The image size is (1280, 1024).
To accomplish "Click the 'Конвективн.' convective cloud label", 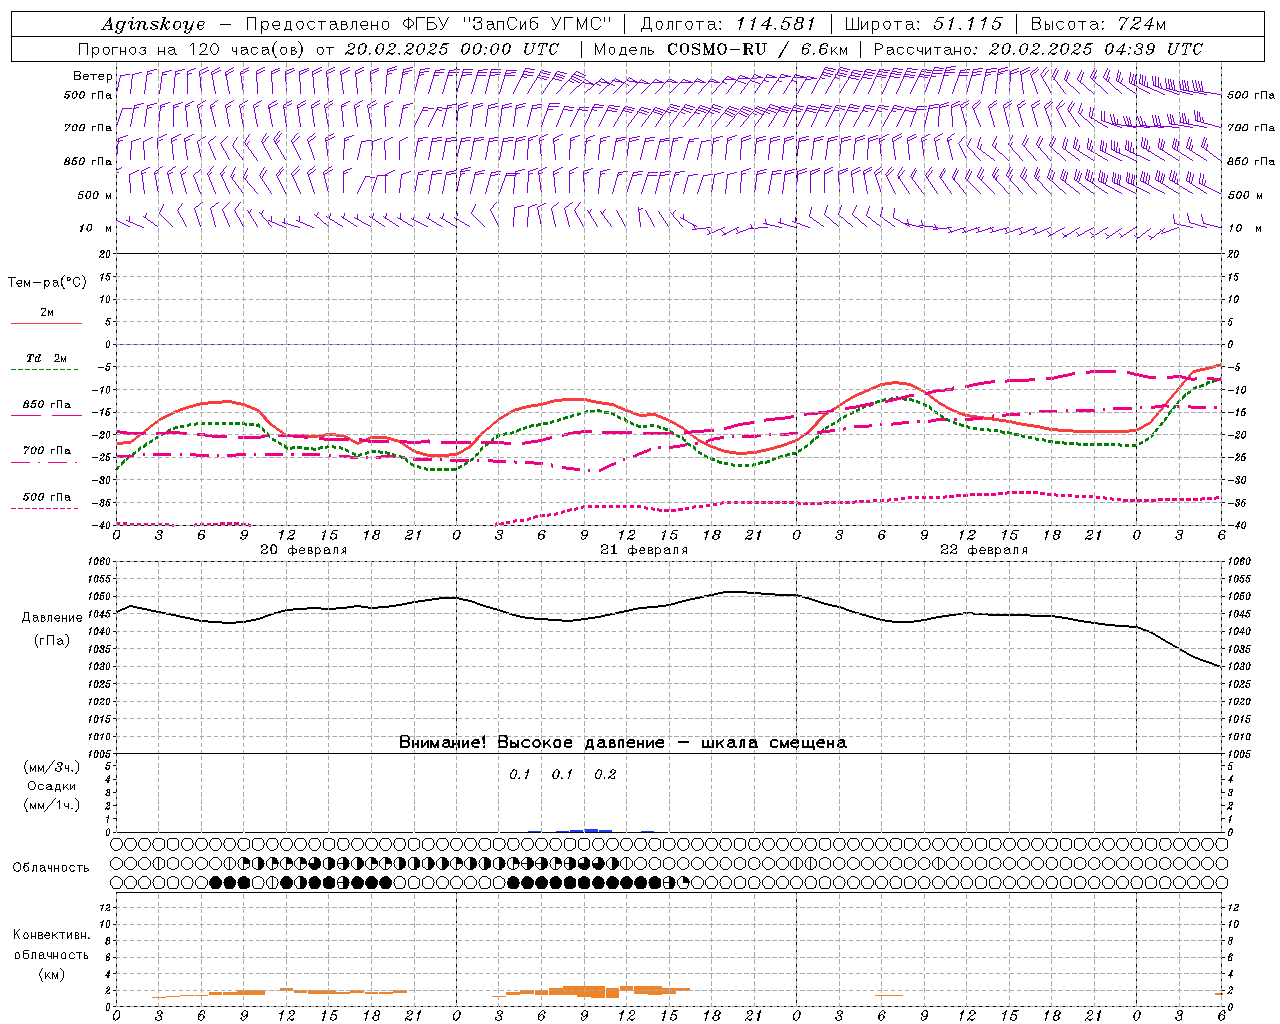I will 51,935.
